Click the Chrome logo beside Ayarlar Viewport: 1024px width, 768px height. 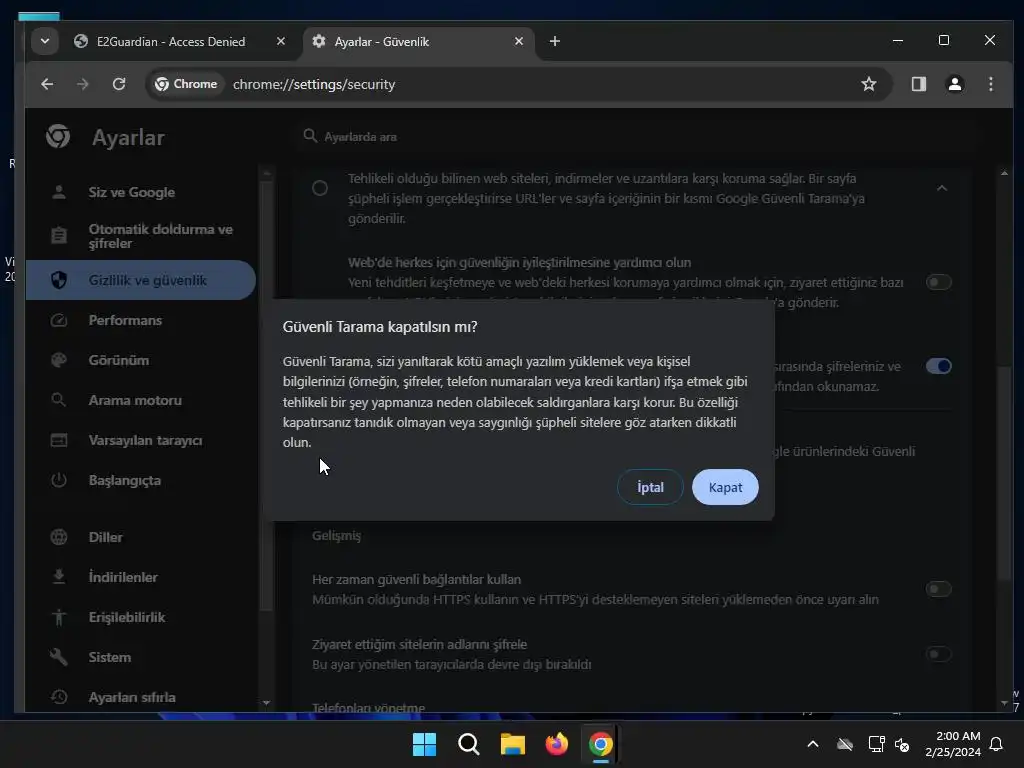(58, 136)
